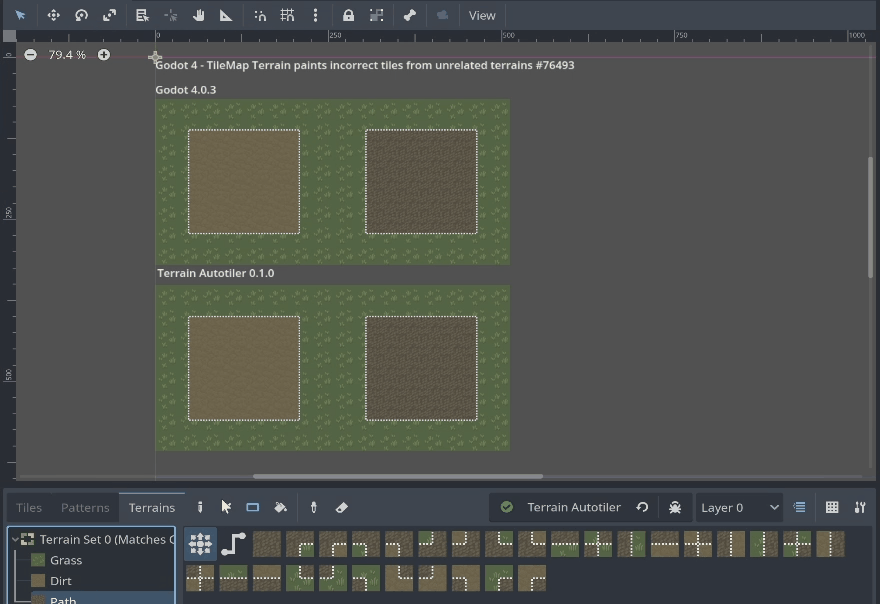Pick the Scale Mode tool
Screen dimensions: 880x604
tap(109, 15)
